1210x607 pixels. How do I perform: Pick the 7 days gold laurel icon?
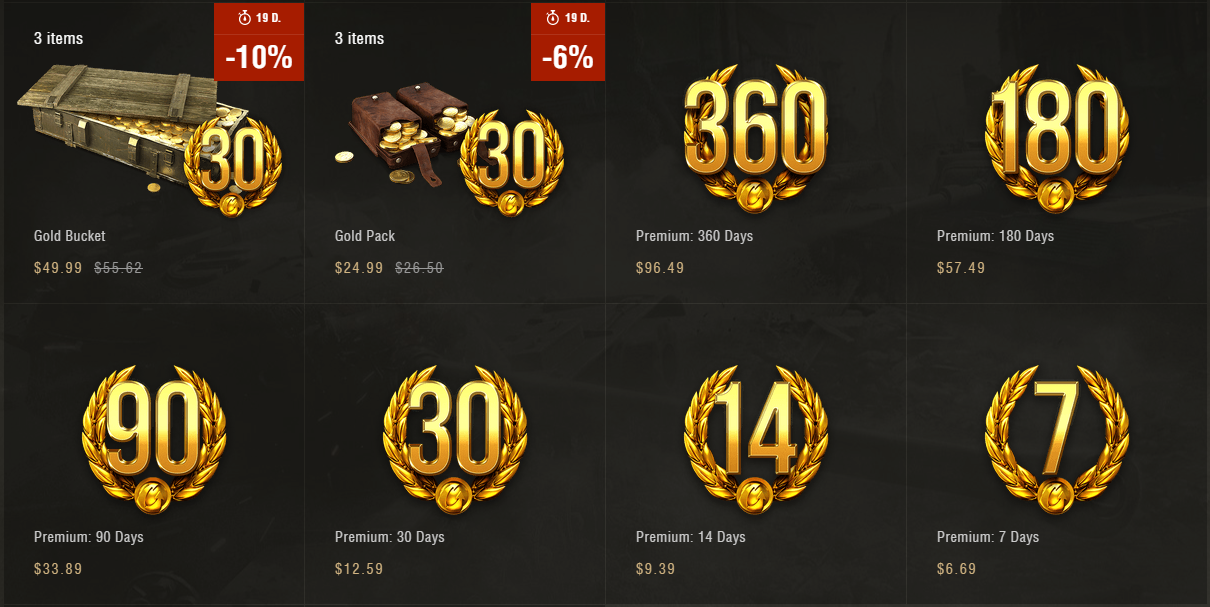[1057, 439]
